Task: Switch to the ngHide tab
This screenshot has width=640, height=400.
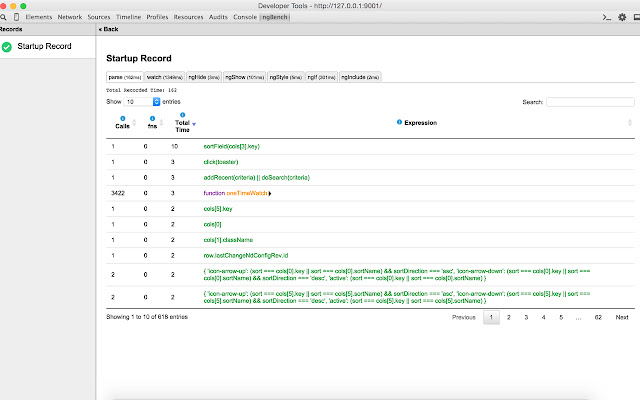Action: [204, 77]
